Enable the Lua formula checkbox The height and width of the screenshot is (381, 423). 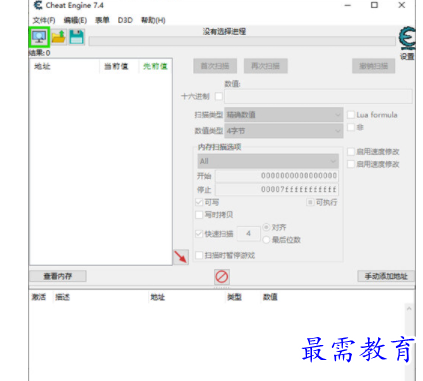point(351,115)
